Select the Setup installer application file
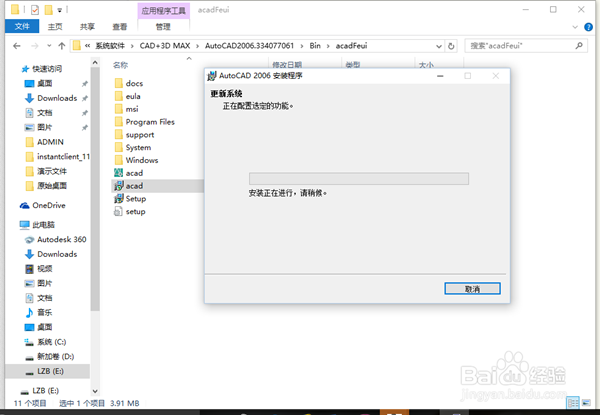The width and height of the screenshot is (600, 415). click(x=130, y=199)
